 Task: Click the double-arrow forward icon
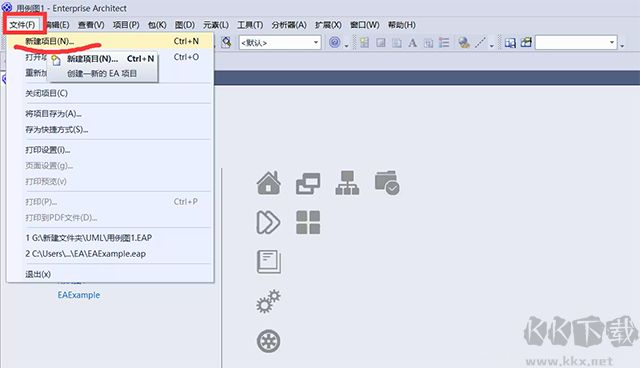coord(268,222)
